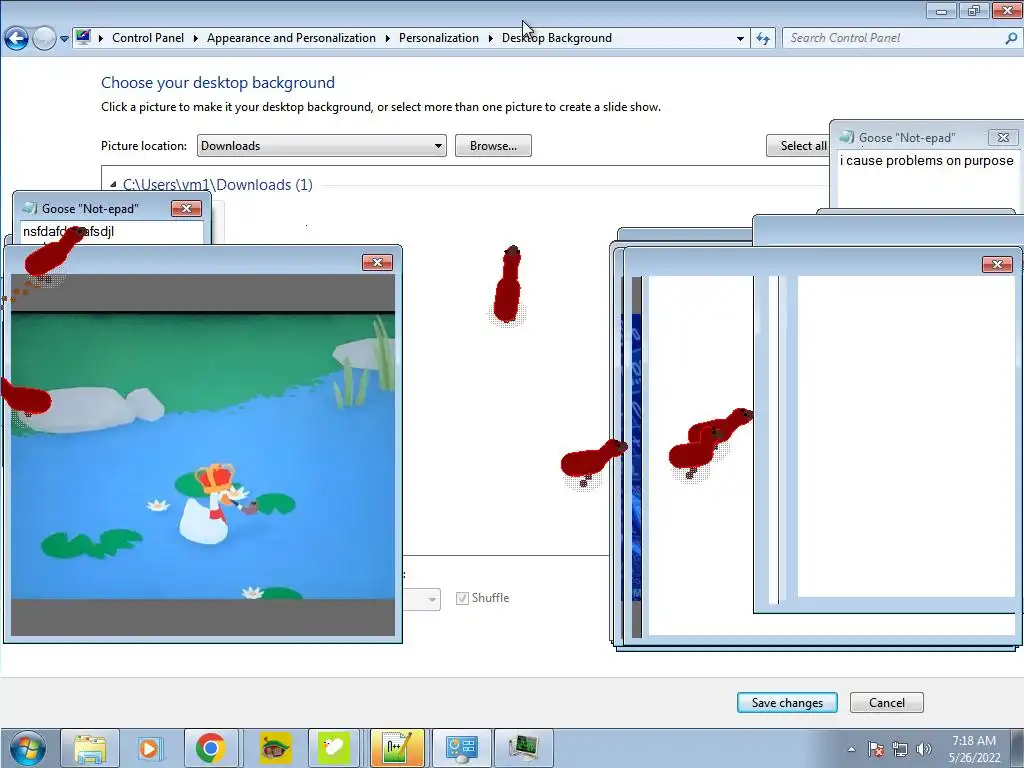Click the left Not-epad text area

tap(112, 232)
